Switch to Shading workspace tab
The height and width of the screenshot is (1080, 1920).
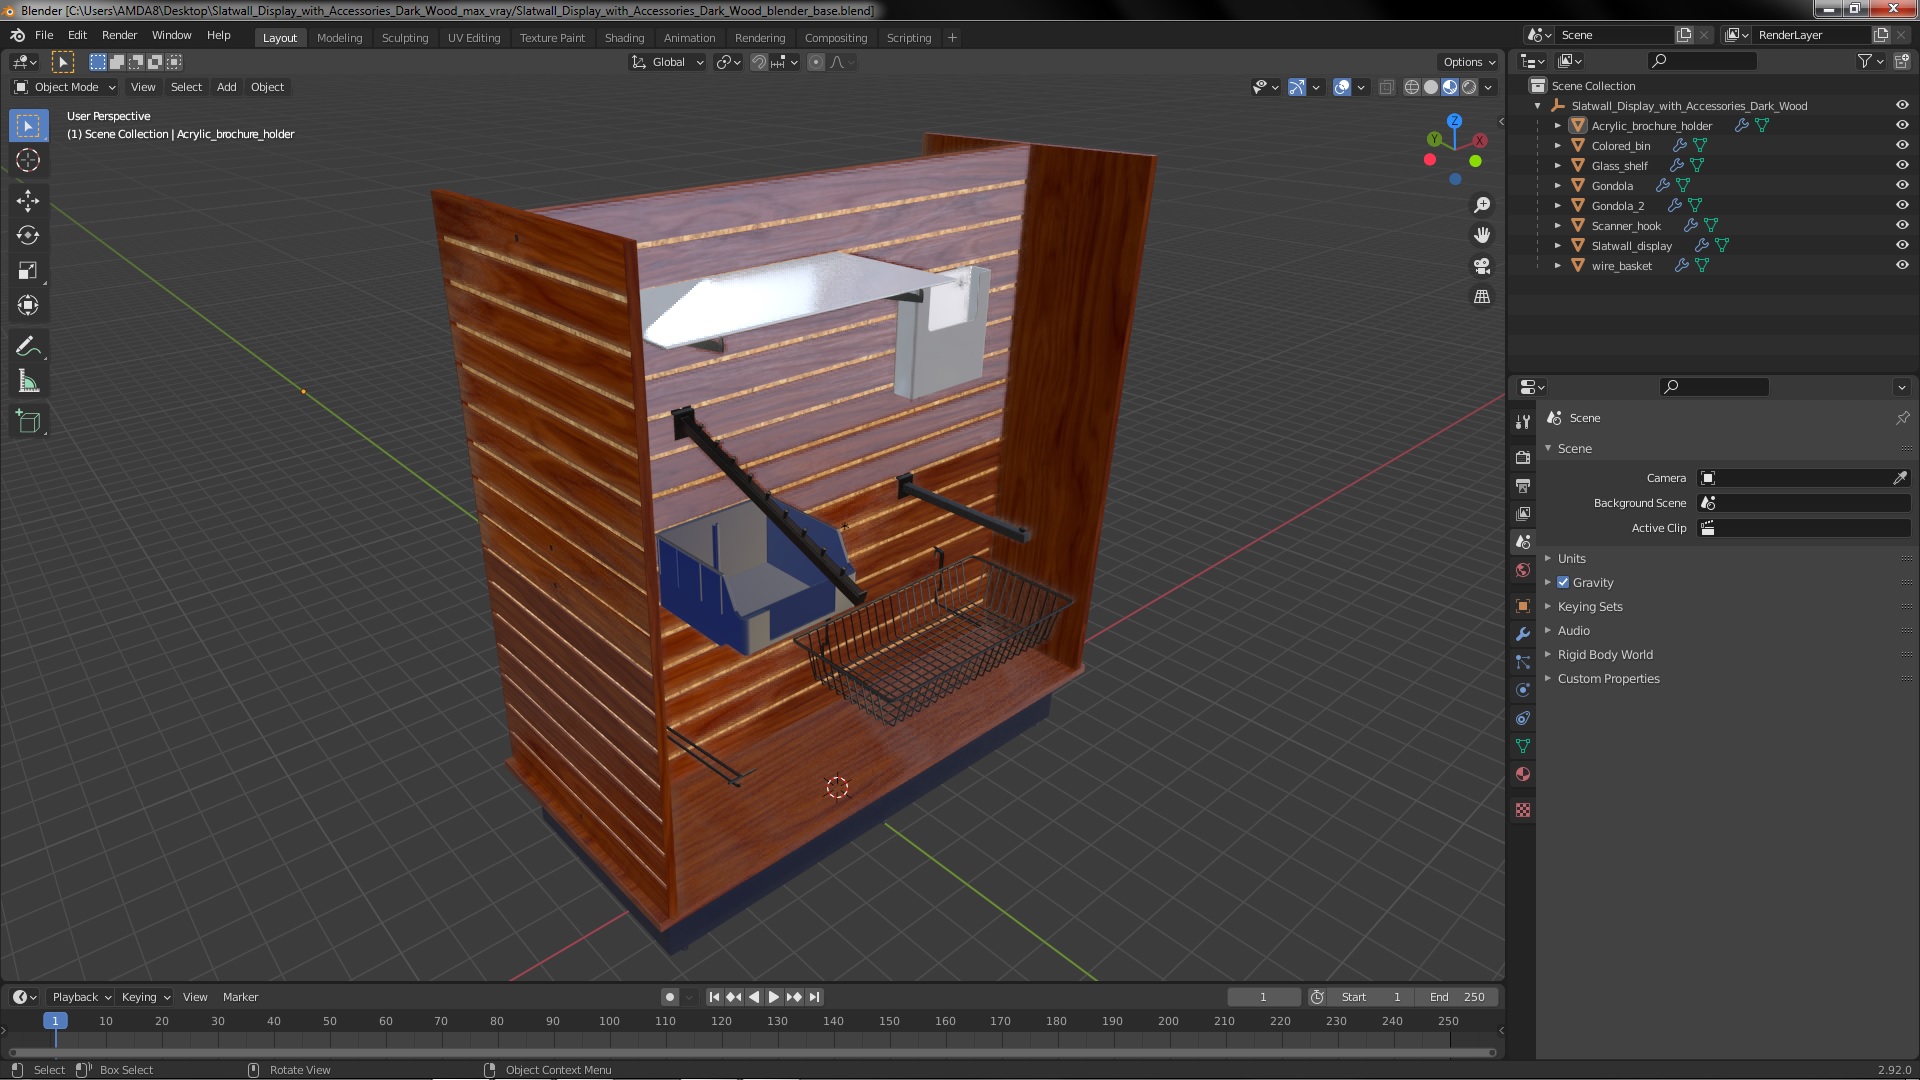click(624, 38)
